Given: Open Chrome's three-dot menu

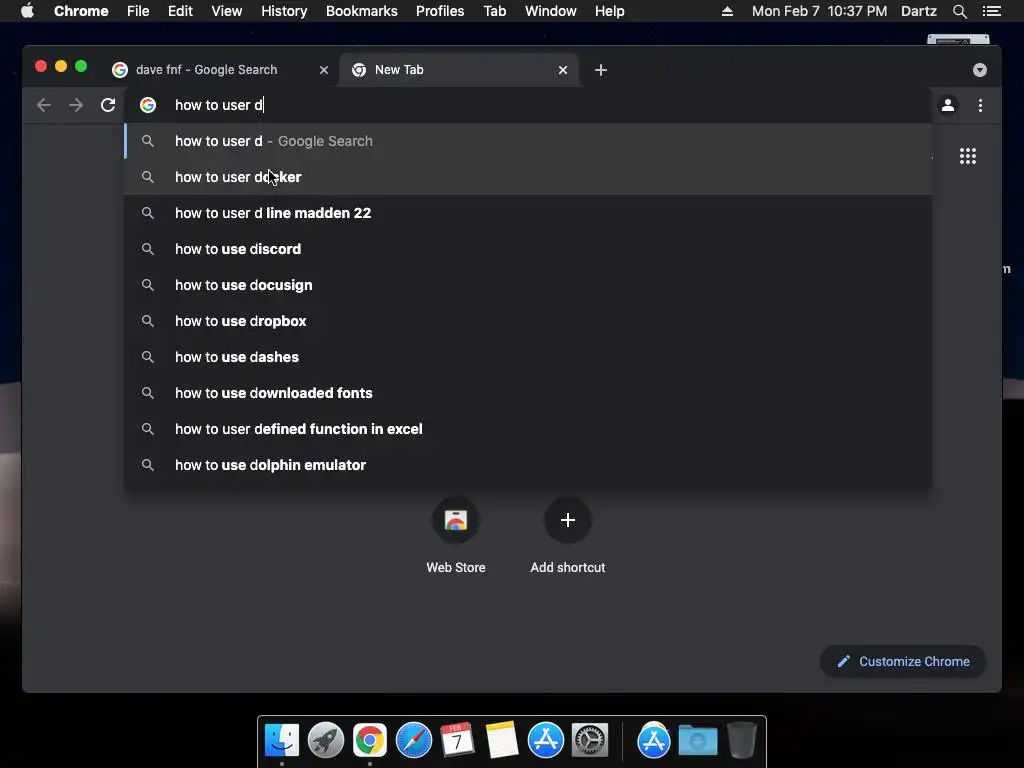Looking at the screenshot, I should point(980,105).
